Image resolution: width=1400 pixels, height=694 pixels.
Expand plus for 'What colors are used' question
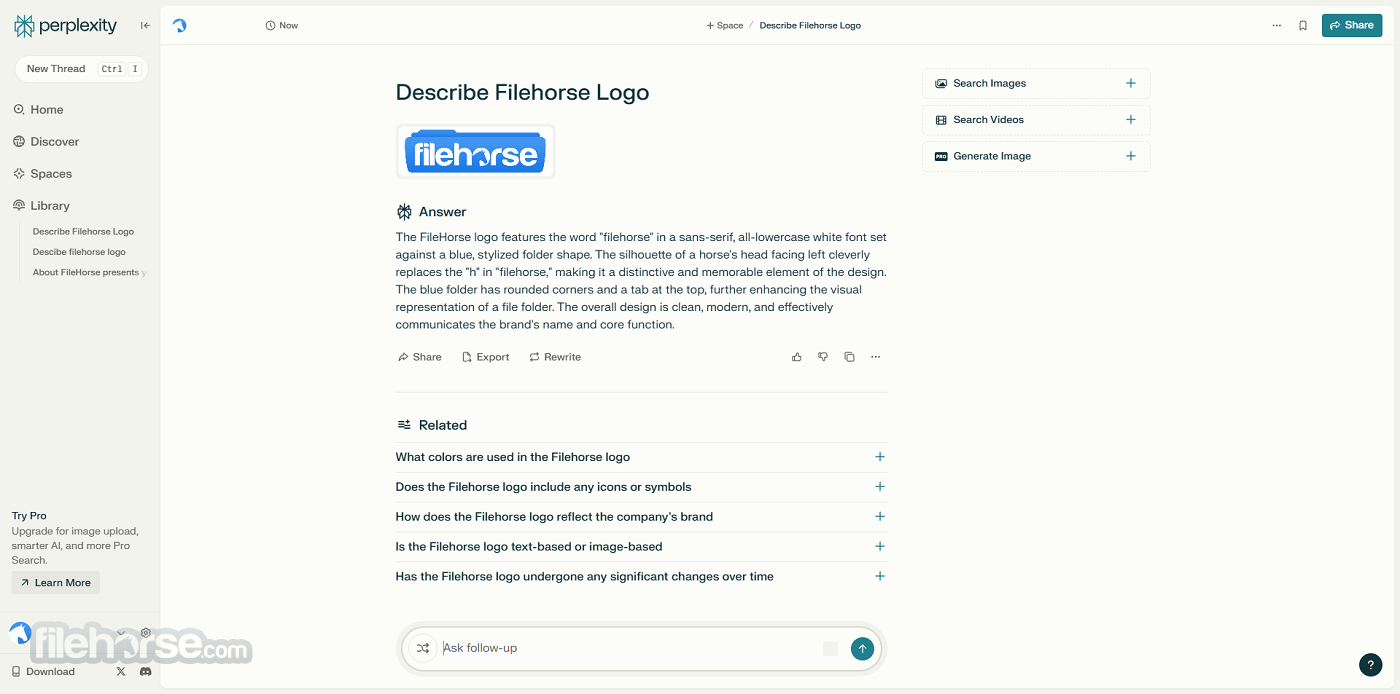tap(880, 457)
